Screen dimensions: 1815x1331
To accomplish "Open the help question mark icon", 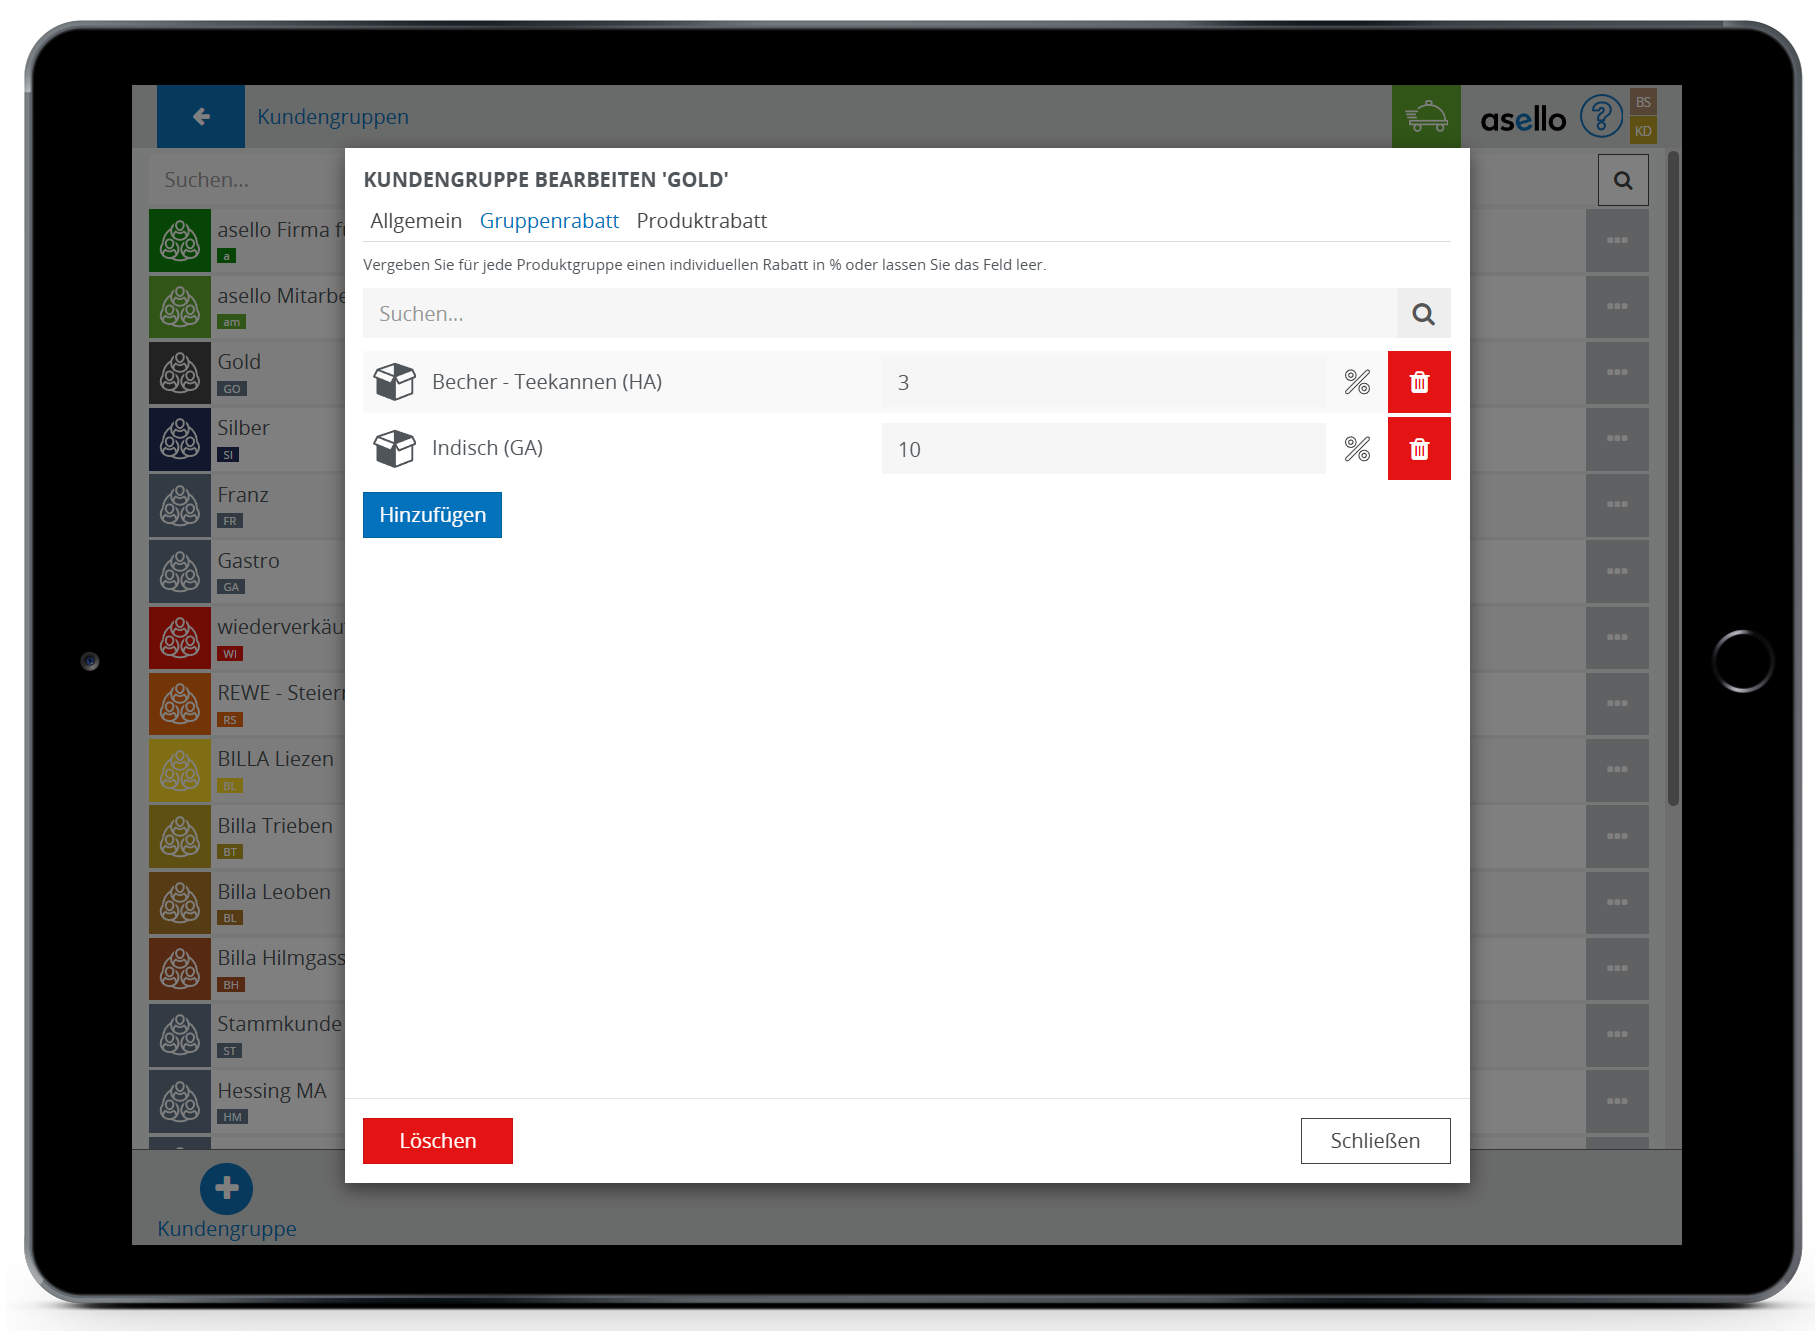I will click(1600, 117).
